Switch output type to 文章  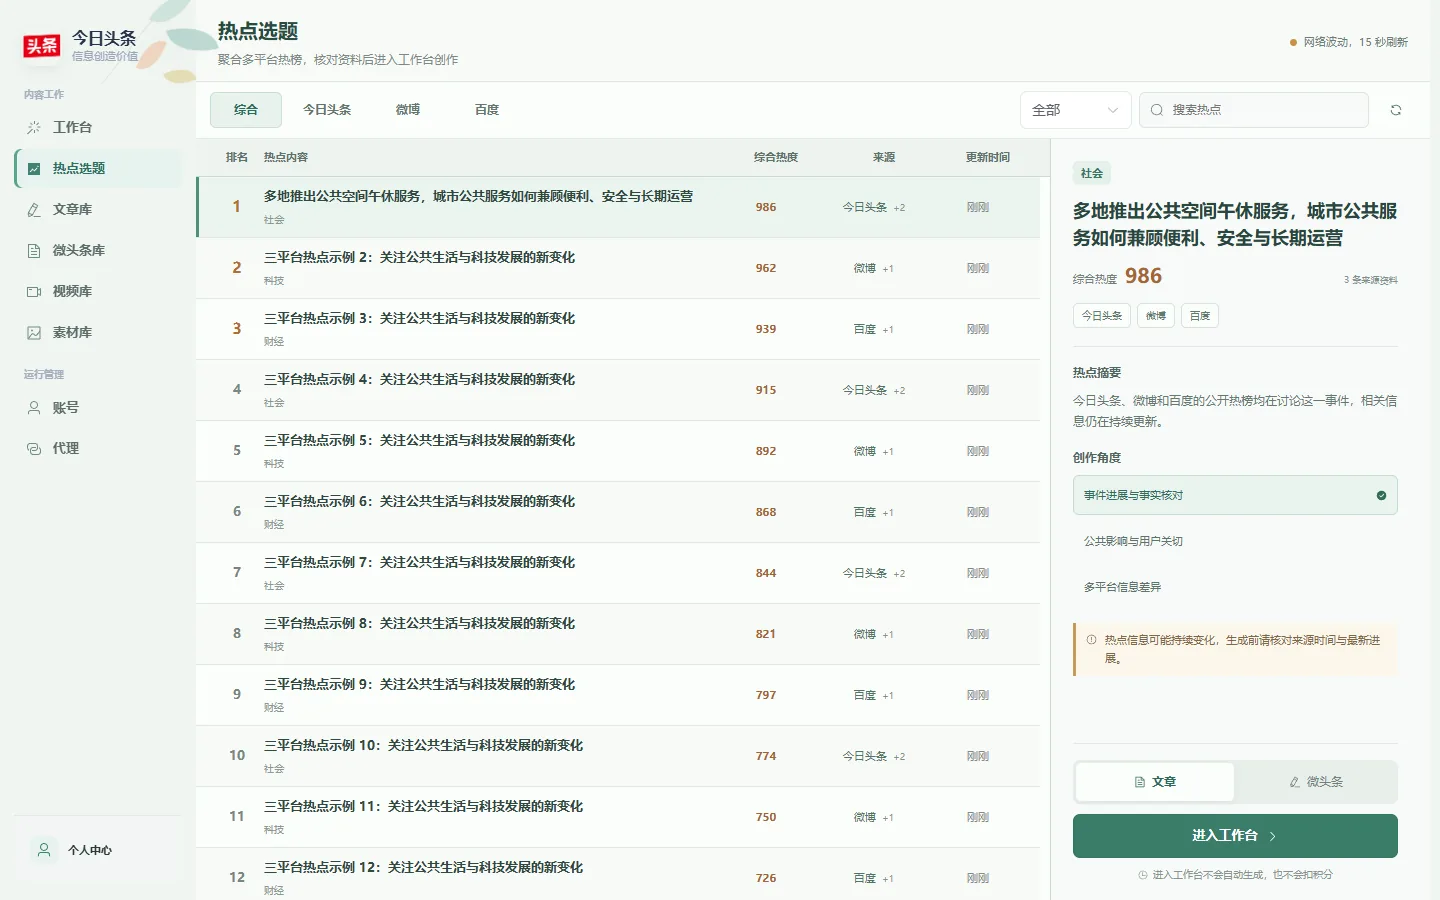pyautogui.click(x=1155, y=782)
